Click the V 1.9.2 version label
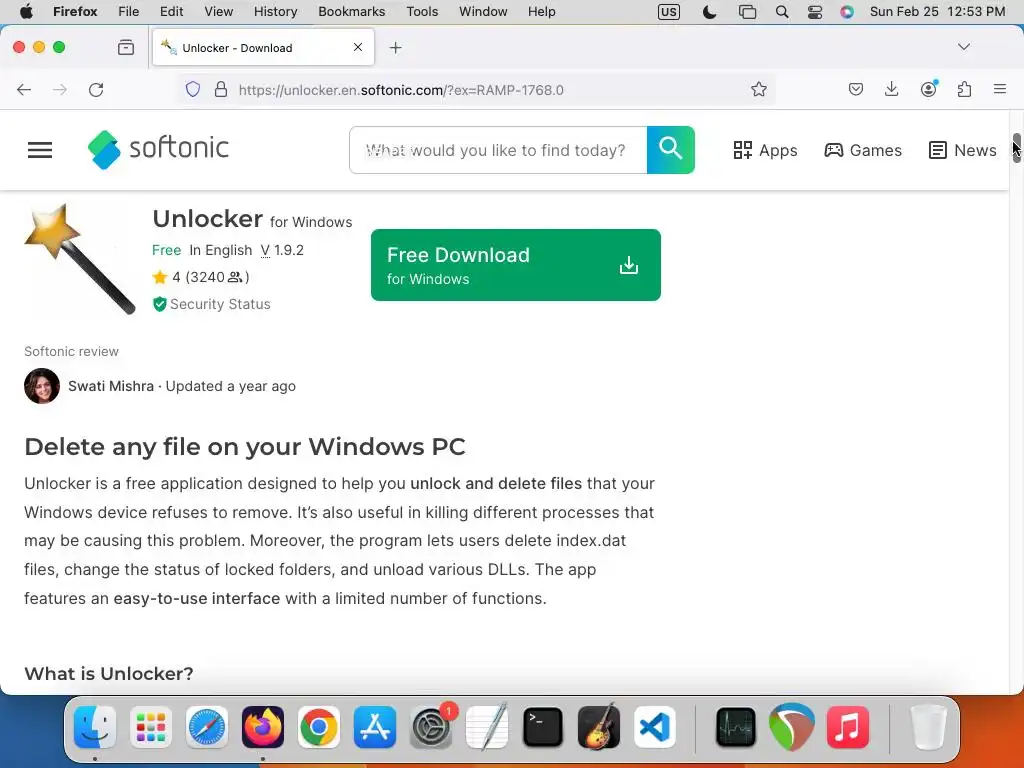Image resolution: width=1024 pixels, height=768 pixels. pos(282,250)
